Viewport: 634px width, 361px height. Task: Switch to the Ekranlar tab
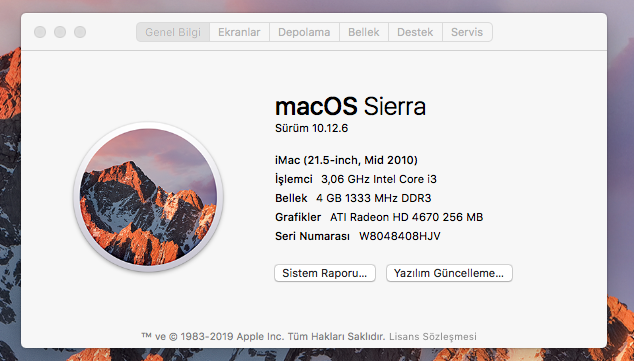click(x=239, y=32)
